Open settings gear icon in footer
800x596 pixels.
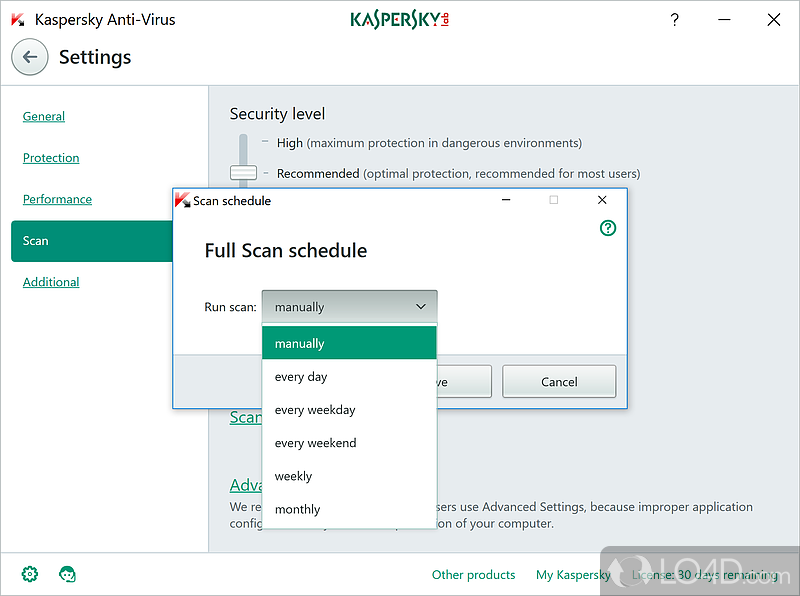point(30,574)
